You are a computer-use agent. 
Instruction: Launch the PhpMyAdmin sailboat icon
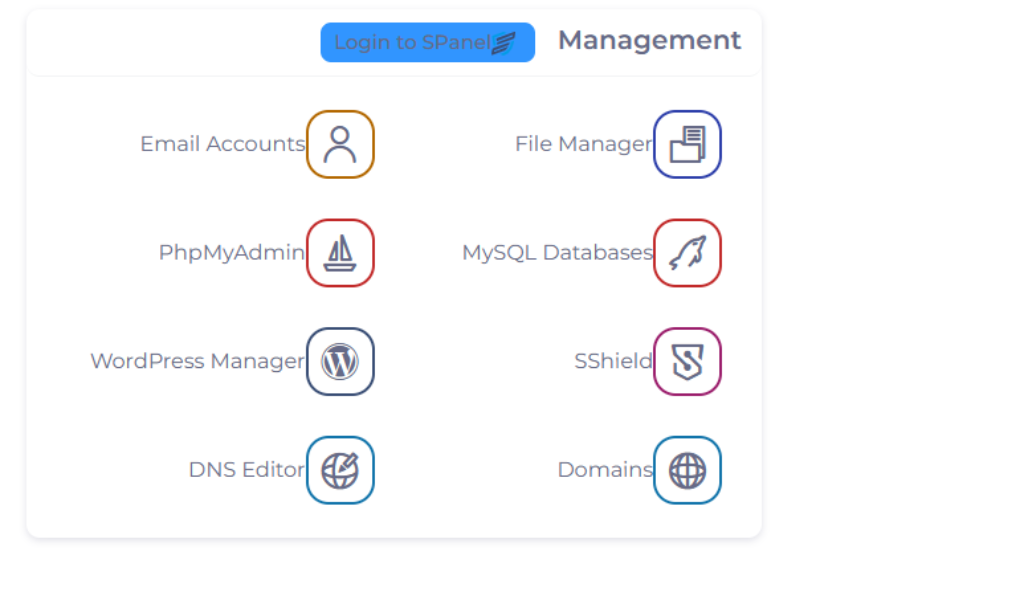click(x=340, y=253)
